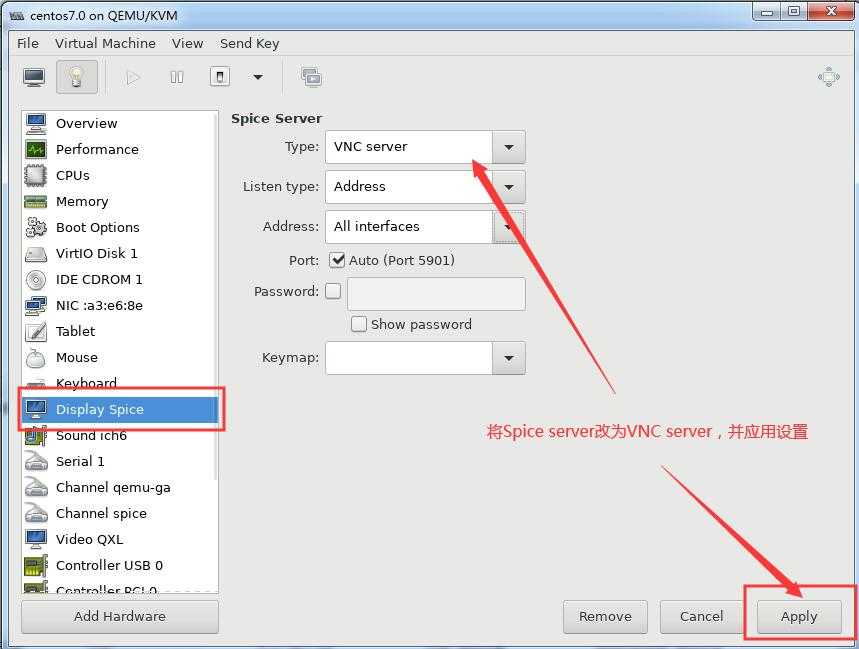Apply the display settings
The width and height of the screenshot is (859, 649).
pos(799,617)
